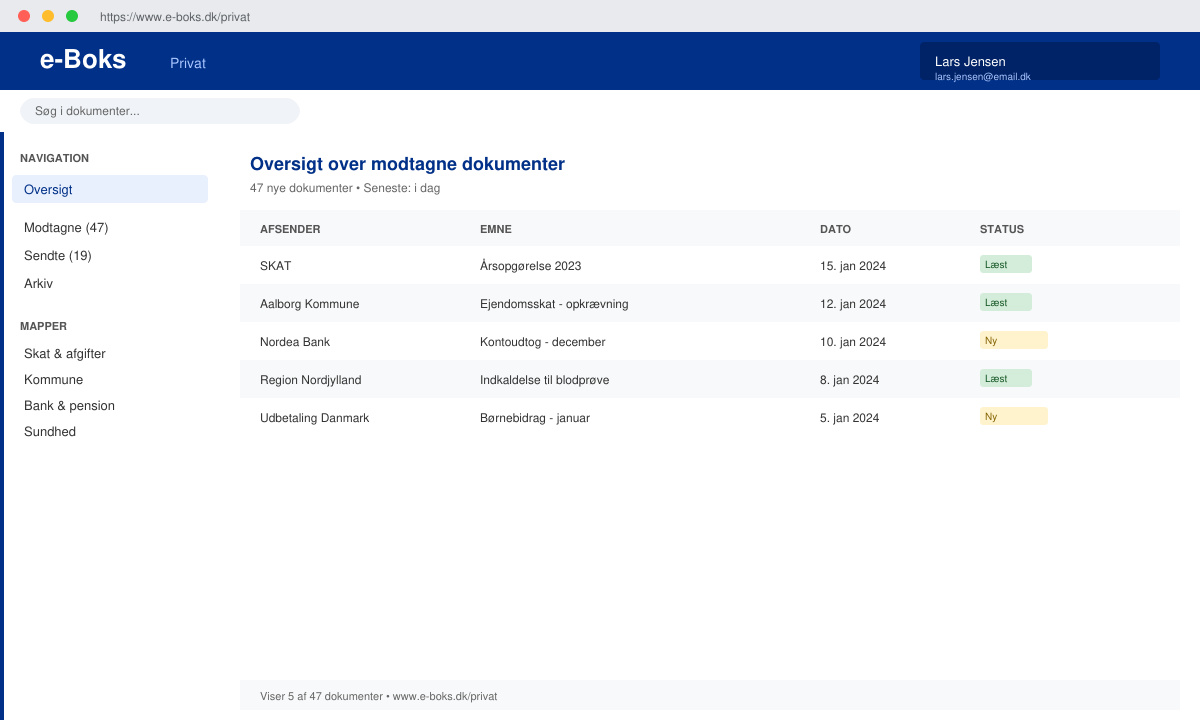The height and width of the screenshot is (720, 1200).
Task: Click the EMNE column header
Action: pos(496,229)
